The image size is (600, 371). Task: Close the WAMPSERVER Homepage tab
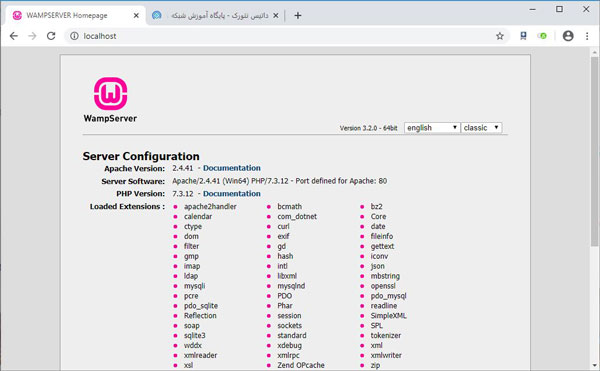[136, 16]
